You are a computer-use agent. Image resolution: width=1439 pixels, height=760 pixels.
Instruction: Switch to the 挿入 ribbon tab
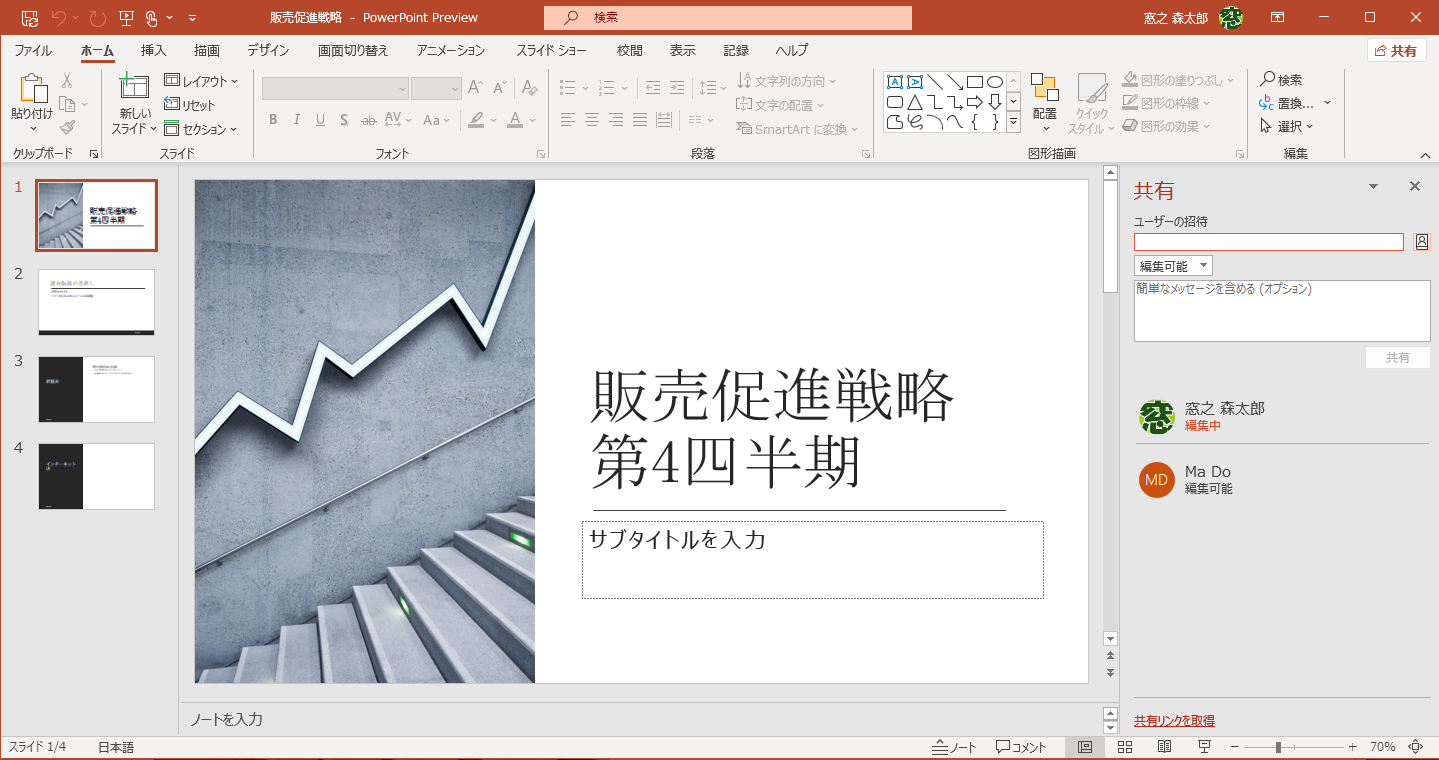[152, 50]
